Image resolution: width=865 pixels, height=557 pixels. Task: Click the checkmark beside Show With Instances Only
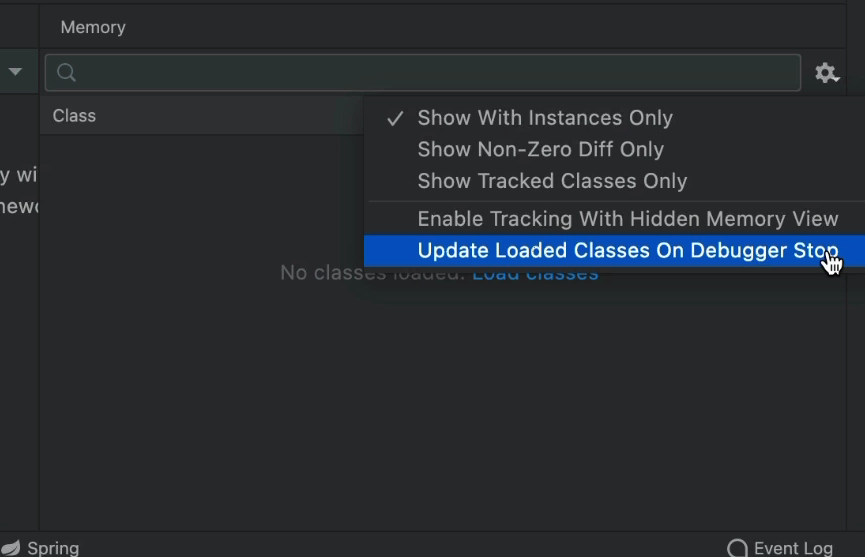[395, 118]
